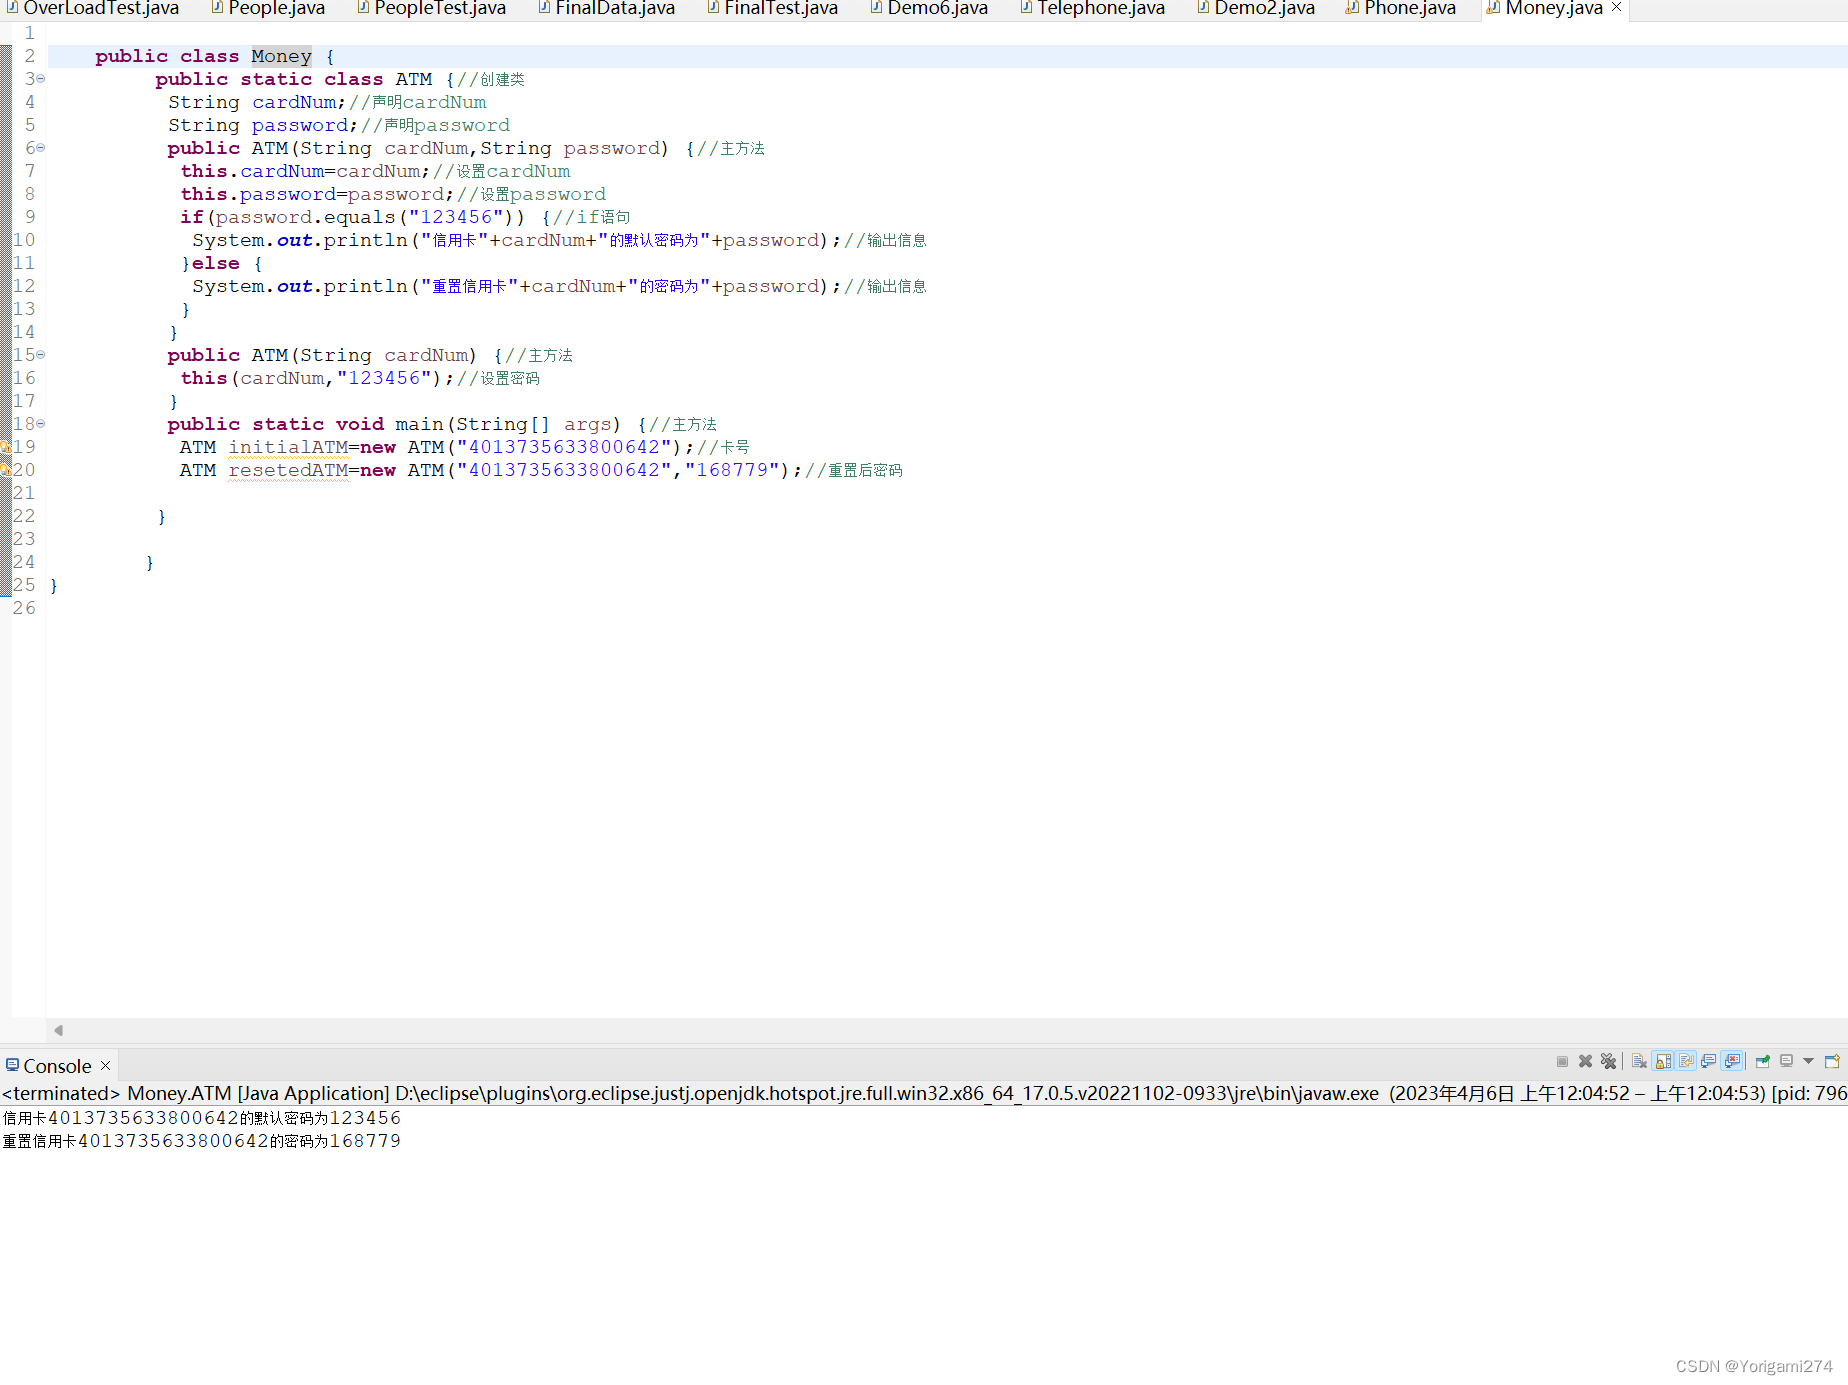Click the terminated Money.ATM launch description
1848x1385 pixels.
[x=924, y=1093]
